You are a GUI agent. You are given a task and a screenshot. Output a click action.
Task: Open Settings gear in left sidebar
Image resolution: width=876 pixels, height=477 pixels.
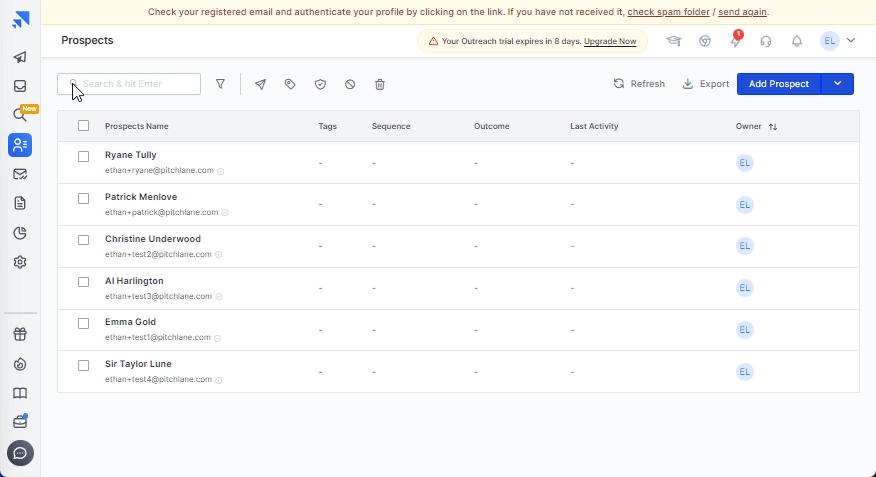point(20,262)
